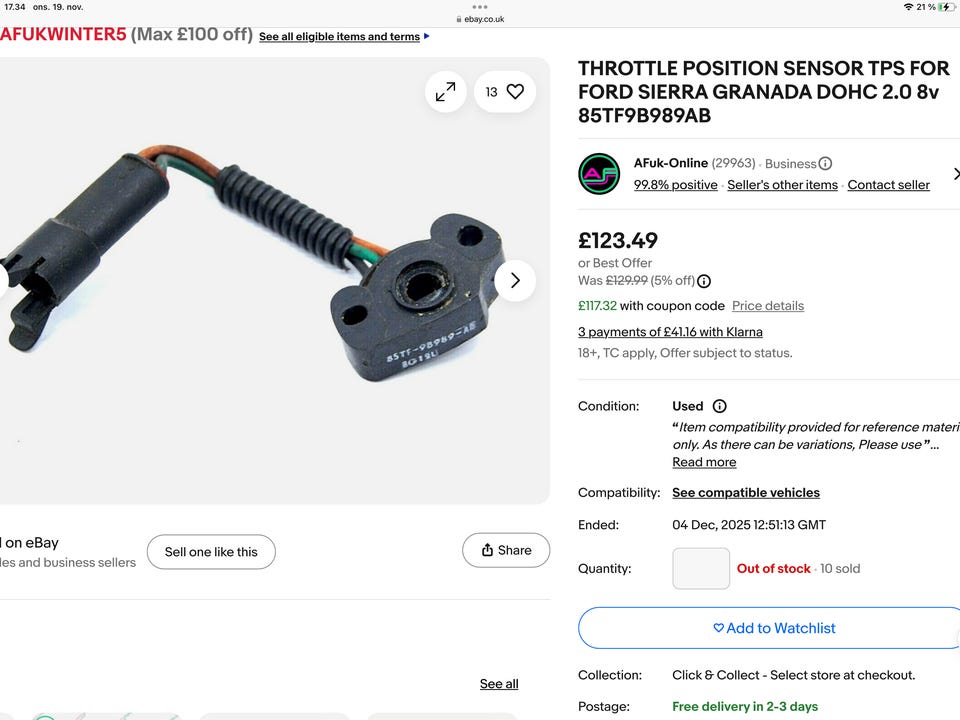Open Seller's other items
The image size is (960, 720).
tap(782, 185)
